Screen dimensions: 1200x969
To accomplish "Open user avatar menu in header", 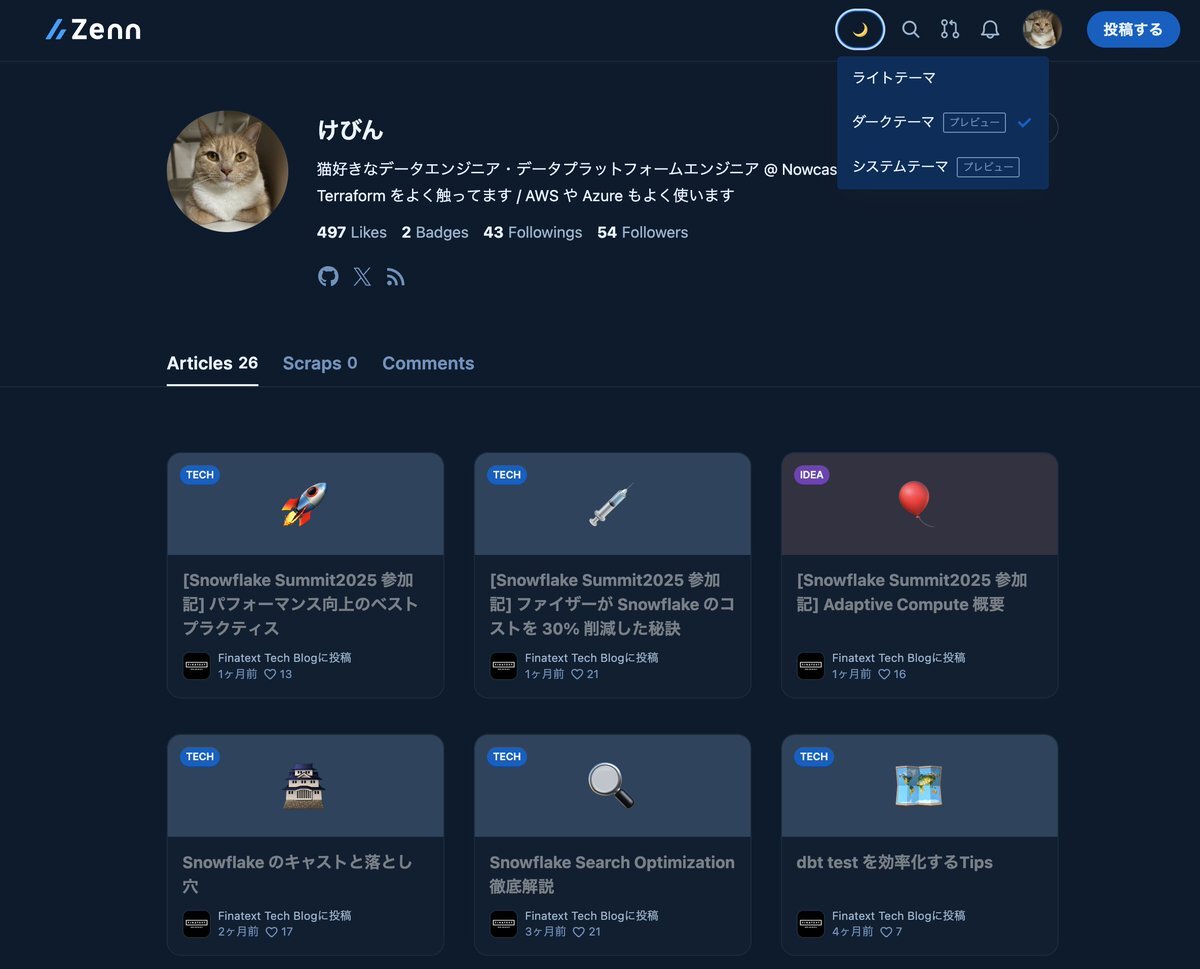I will pos(1042,30).
